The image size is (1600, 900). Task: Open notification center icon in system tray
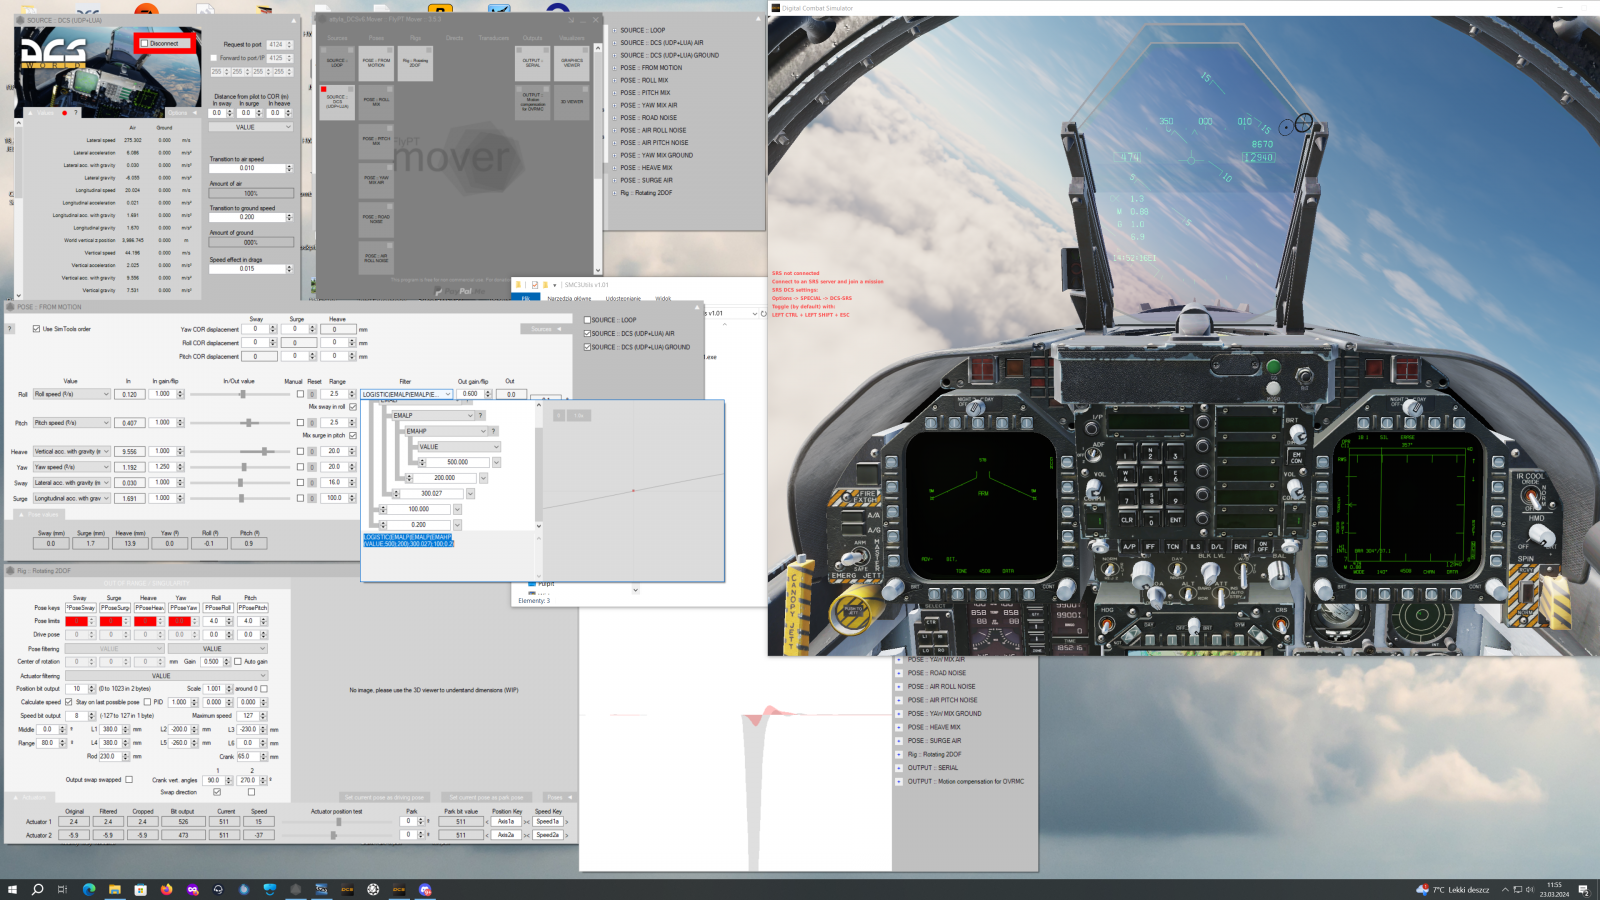click(1584, 889)
